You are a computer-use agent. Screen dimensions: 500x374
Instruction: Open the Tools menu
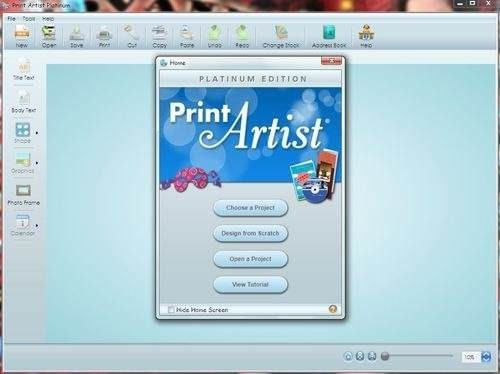(29, 19)
